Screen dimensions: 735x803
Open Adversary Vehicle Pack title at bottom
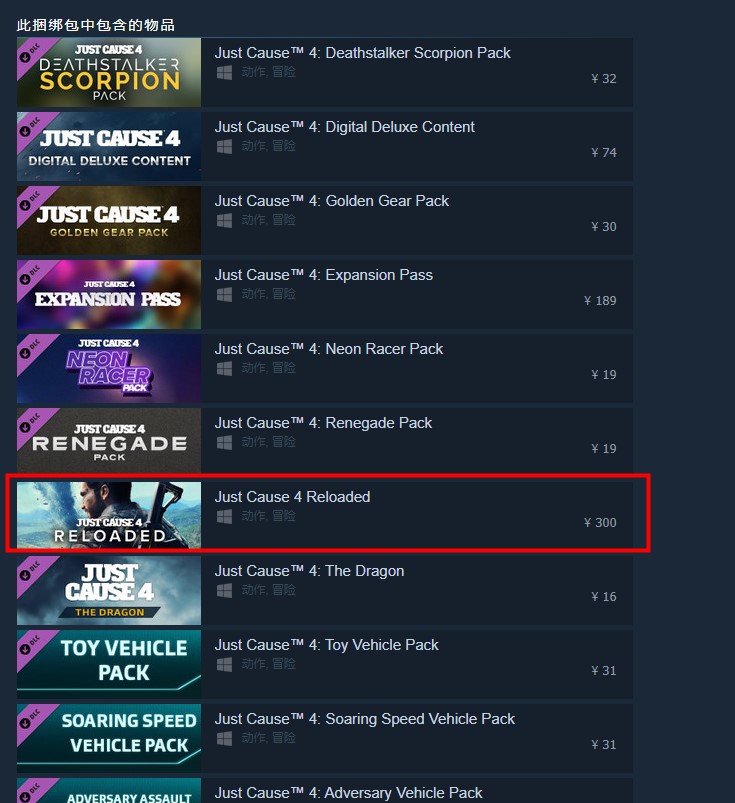click(x=348, y=793)
